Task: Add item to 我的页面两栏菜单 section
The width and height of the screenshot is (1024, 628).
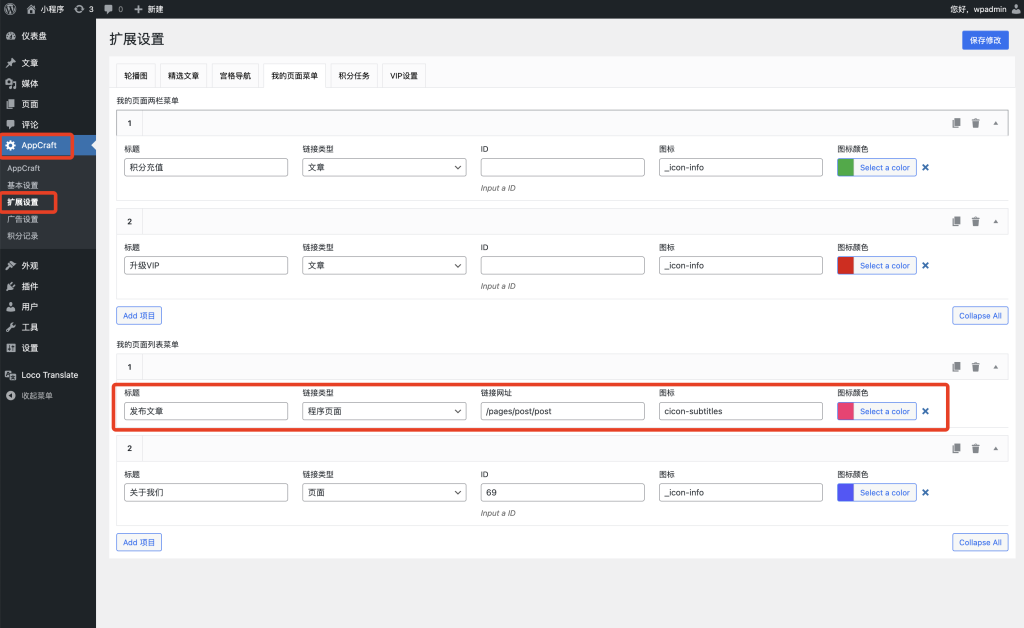Action: coord(139,316)
